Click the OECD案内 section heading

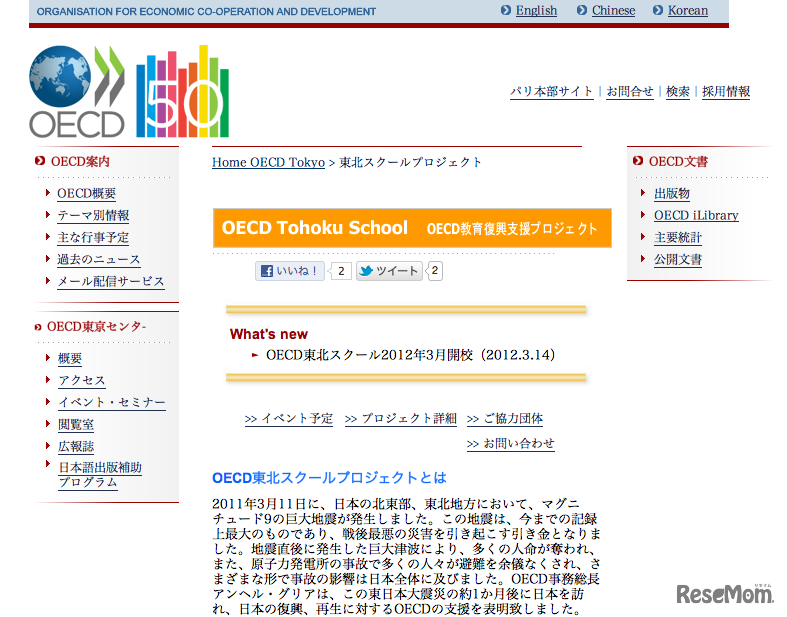coord(80,161)
